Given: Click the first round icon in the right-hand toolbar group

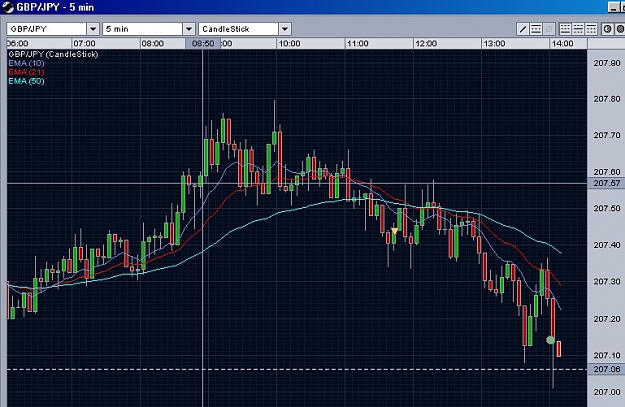Looking at the screenshot, I should tap(607, 29).
